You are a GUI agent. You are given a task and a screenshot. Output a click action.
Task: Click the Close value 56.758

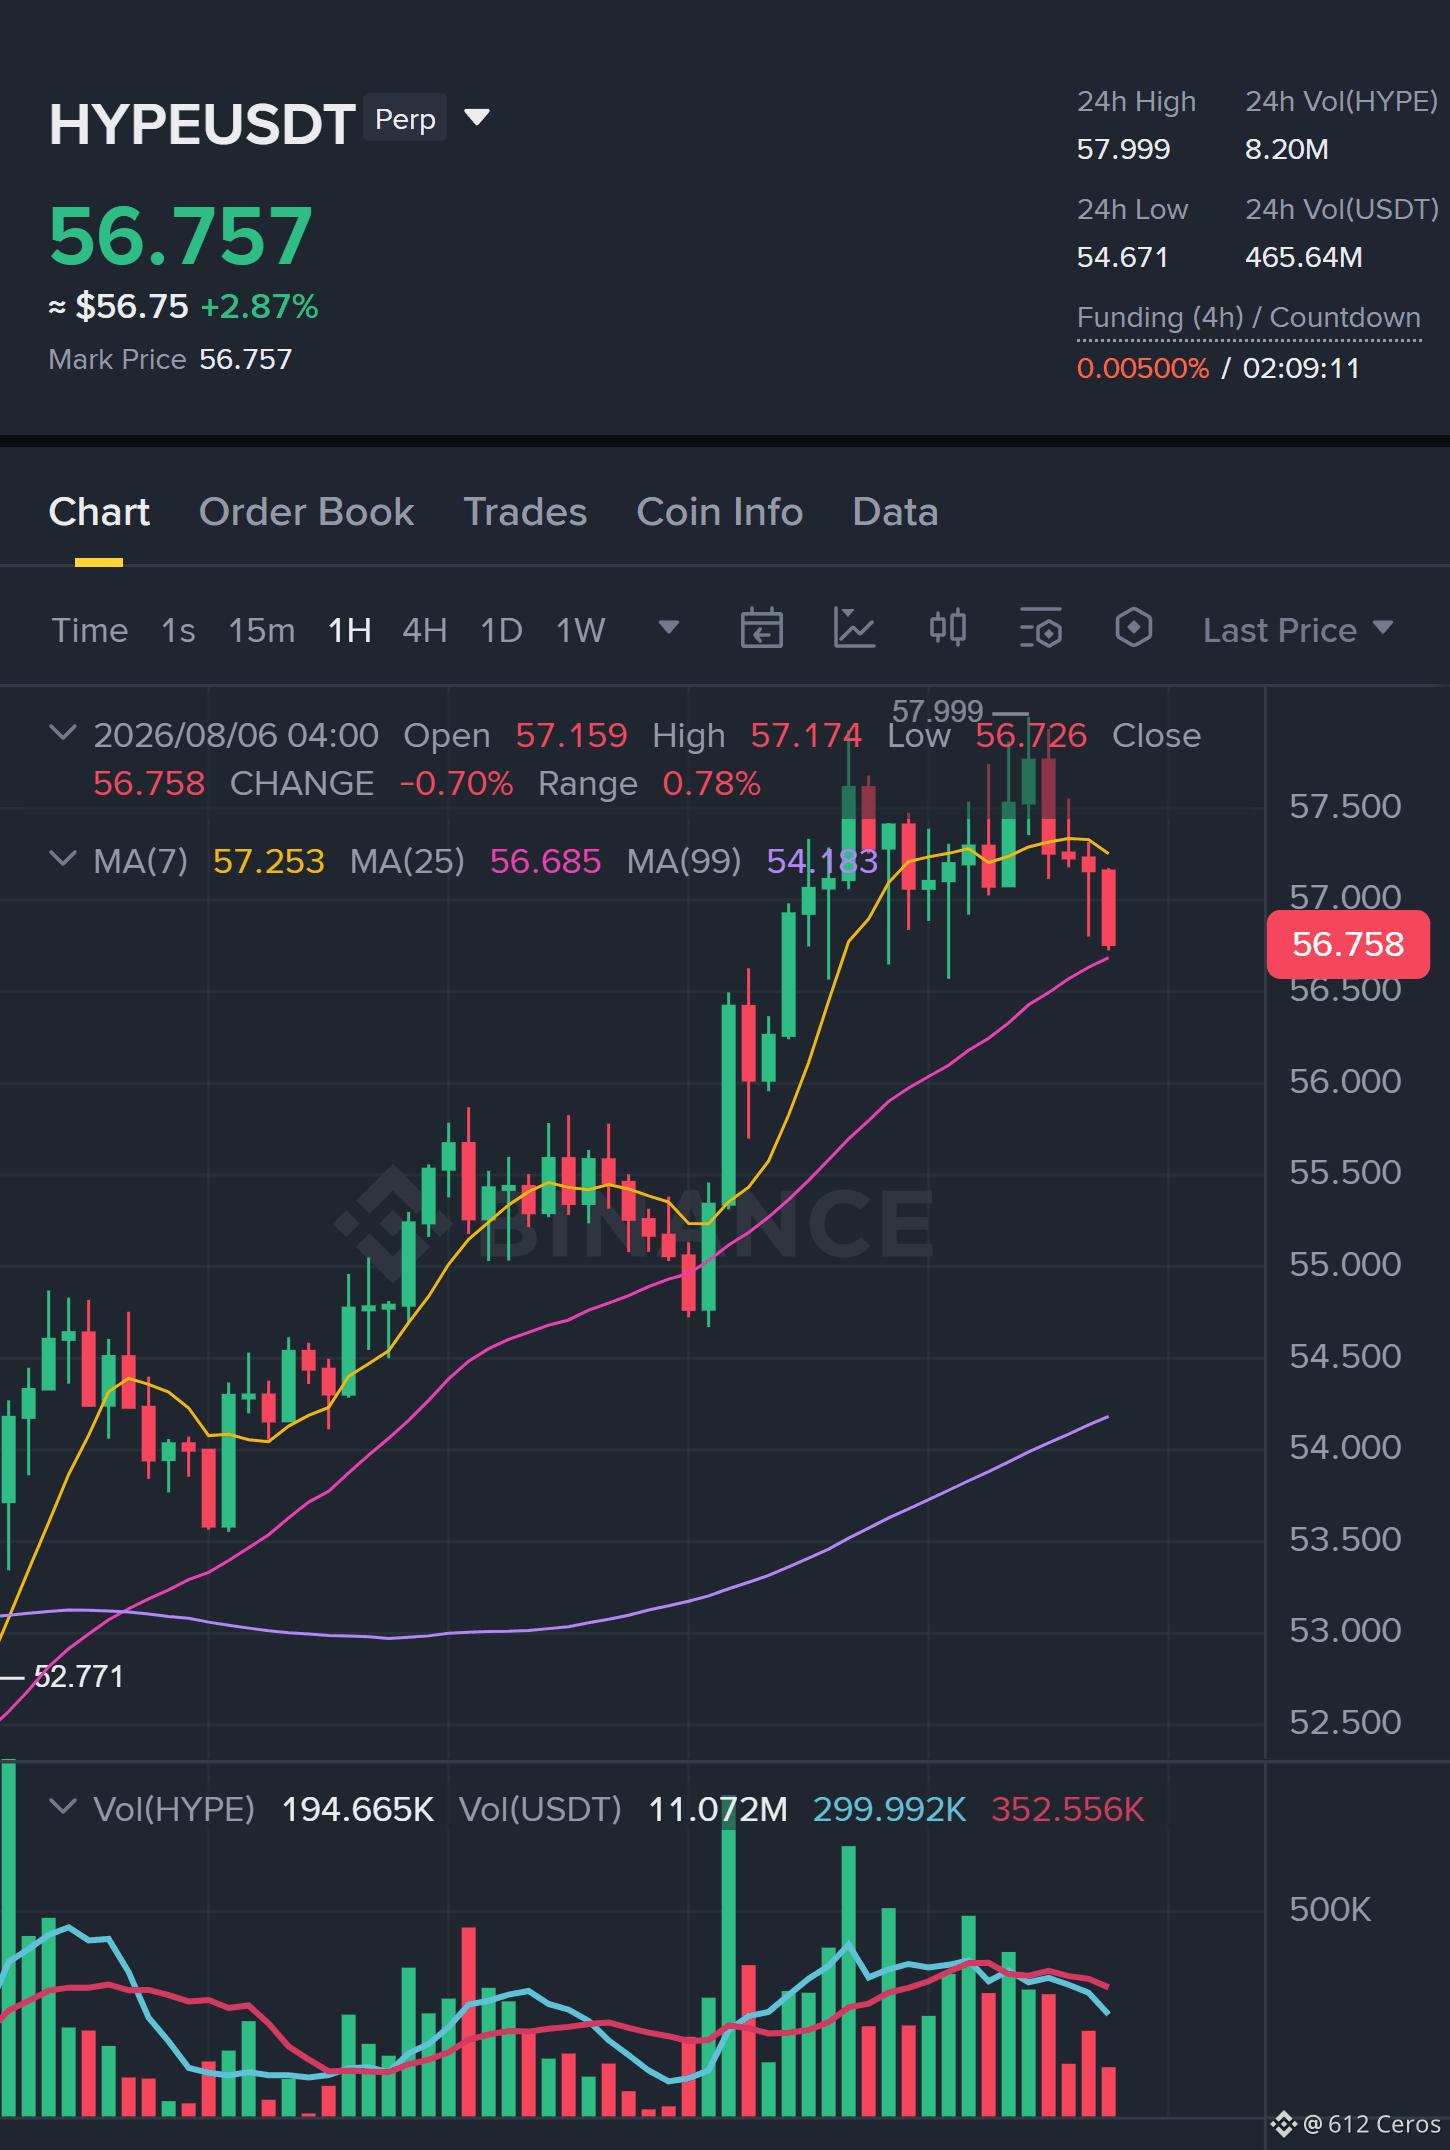coord(149,783)
